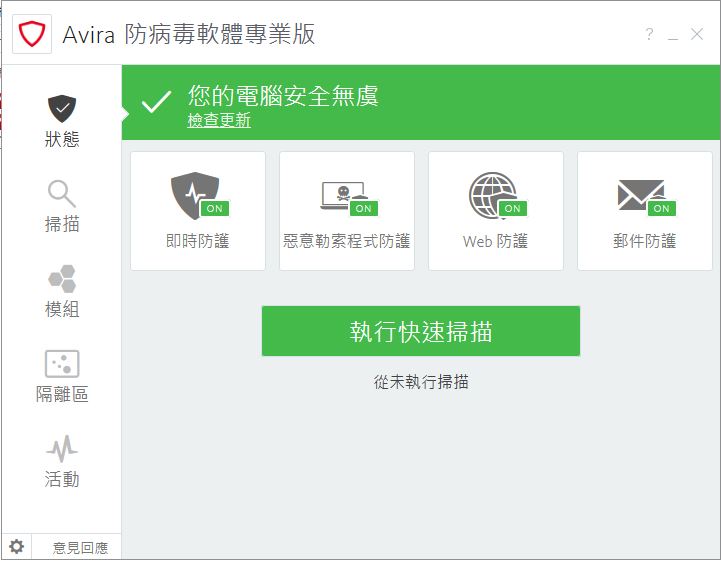Click the 從未執行掃描 status text
Image resolution: width=721 pixels, height=561 pixels.
pos(421,382)
